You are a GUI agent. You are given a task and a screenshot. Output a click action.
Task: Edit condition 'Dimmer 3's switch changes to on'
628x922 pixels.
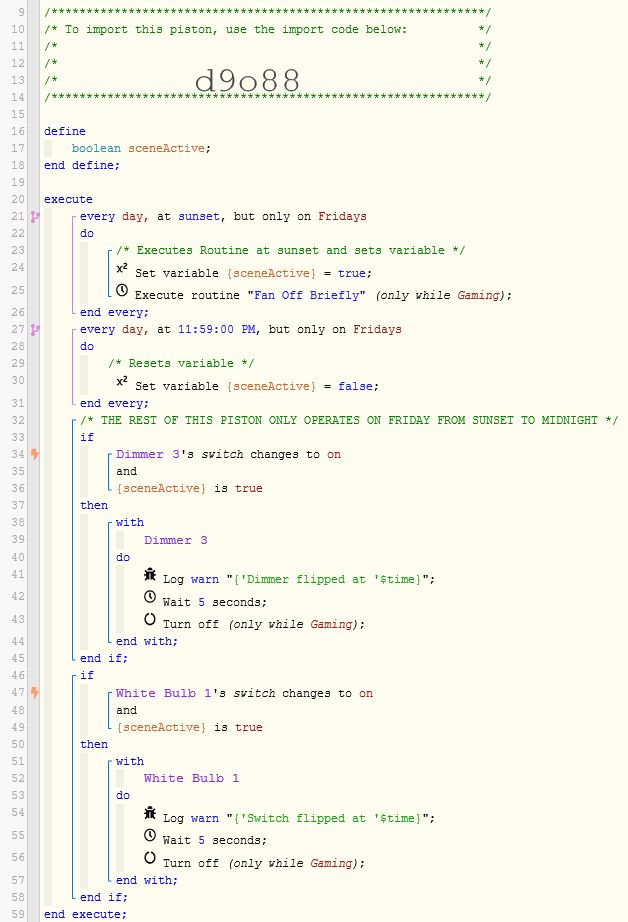click(x=228, y=455)
